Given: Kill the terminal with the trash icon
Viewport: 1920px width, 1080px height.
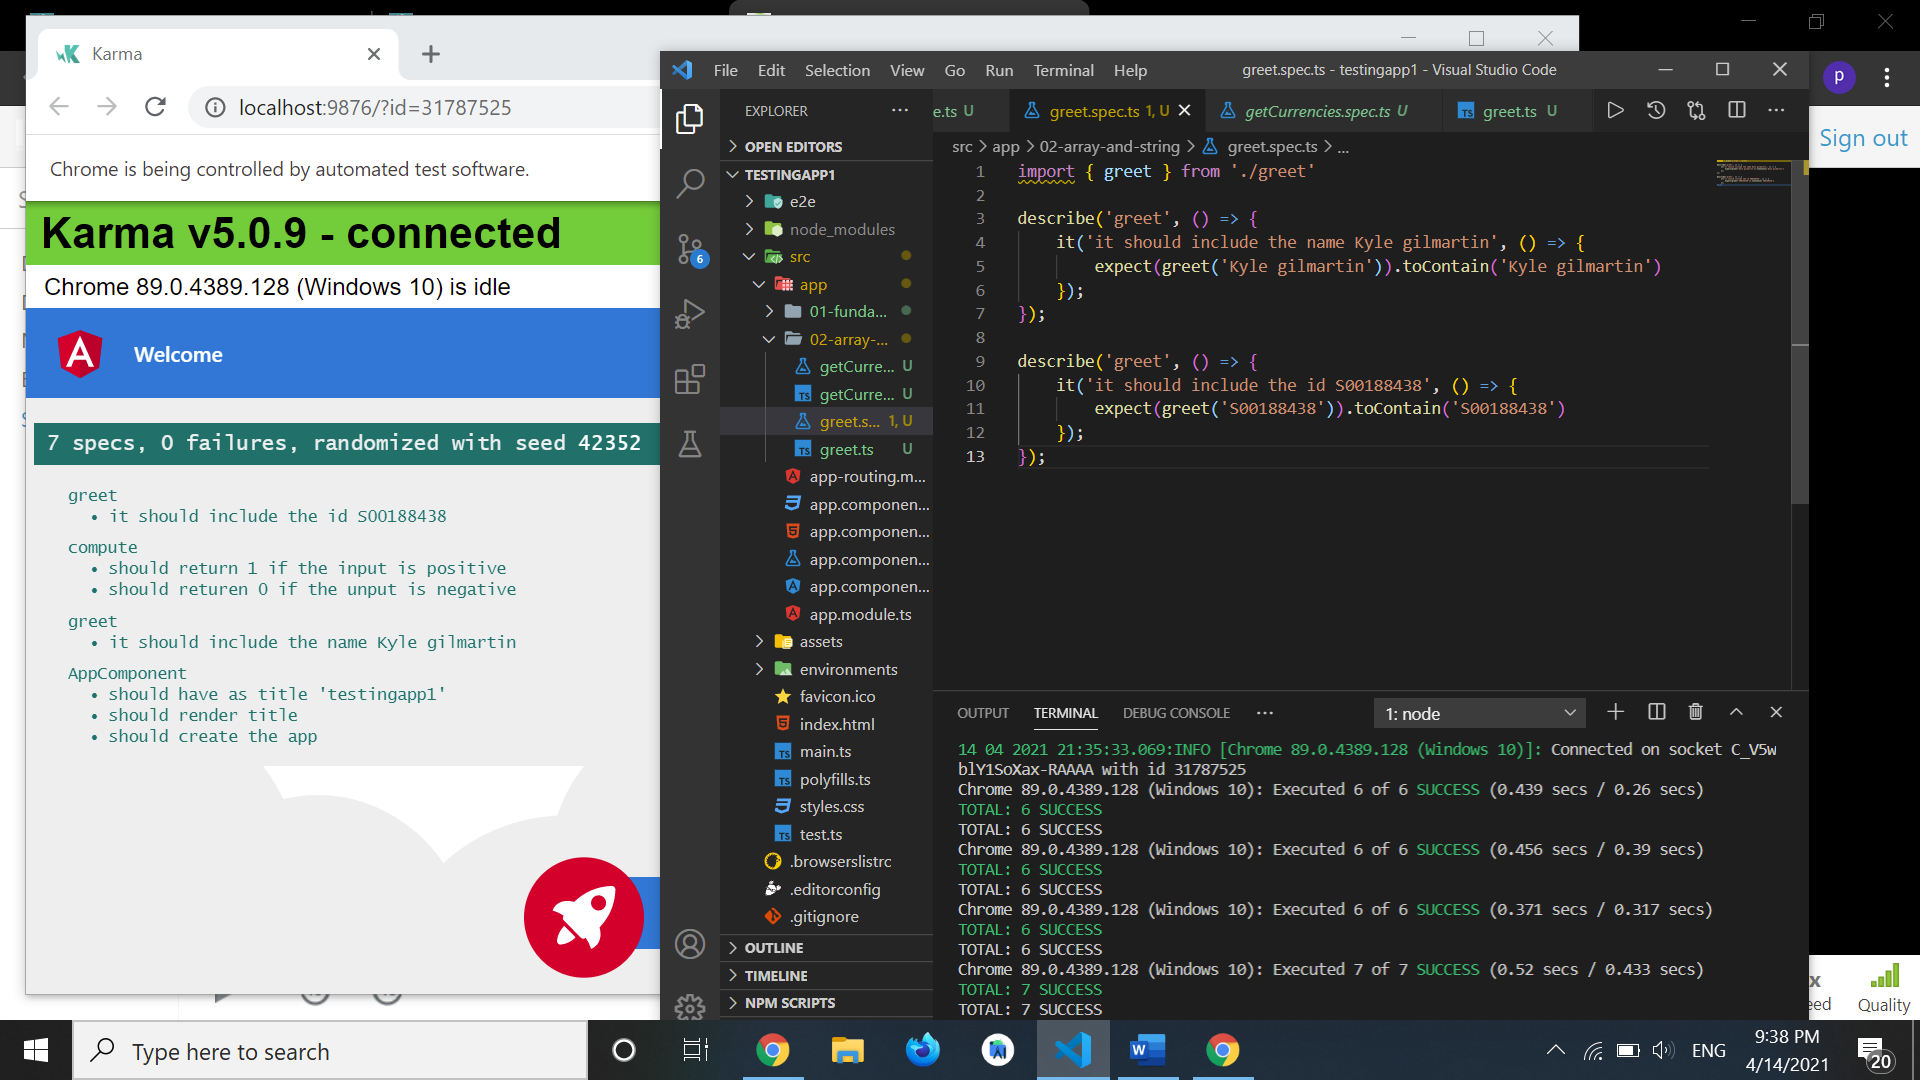Looking at the screenshot, I should 1696,712.
